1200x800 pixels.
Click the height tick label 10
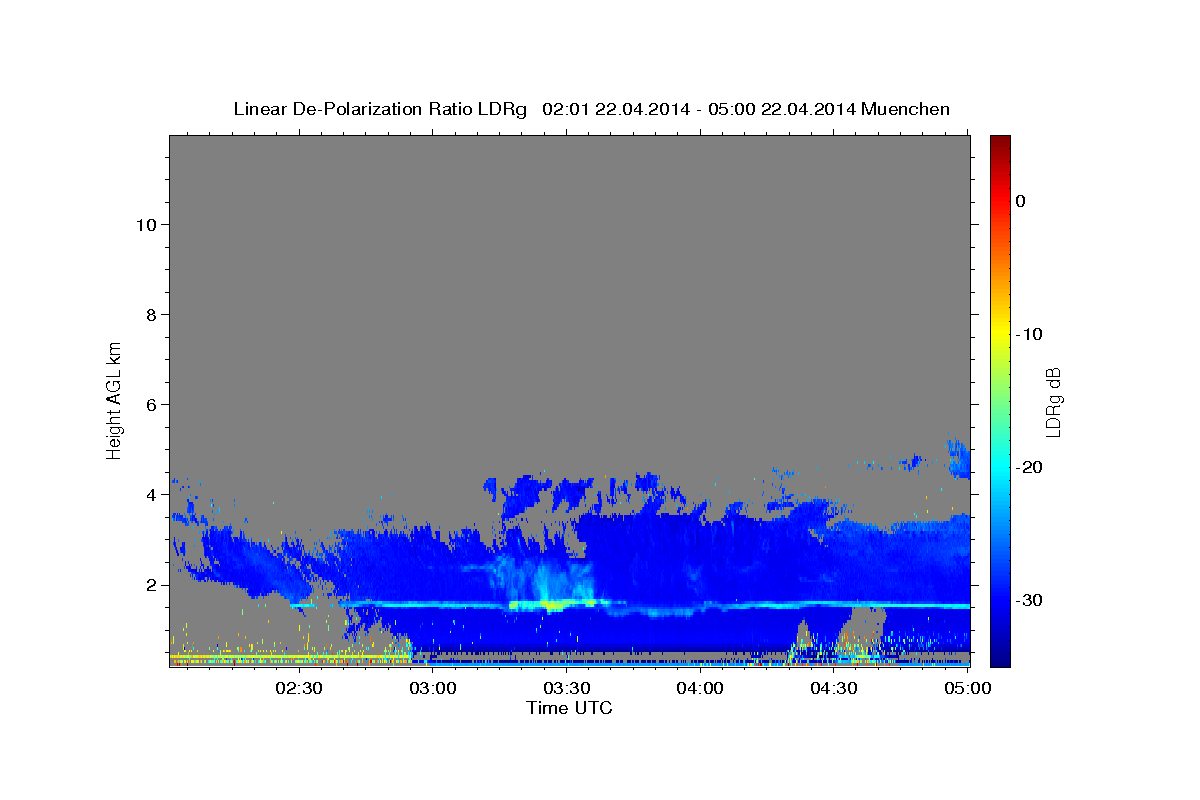click(145, 224)
